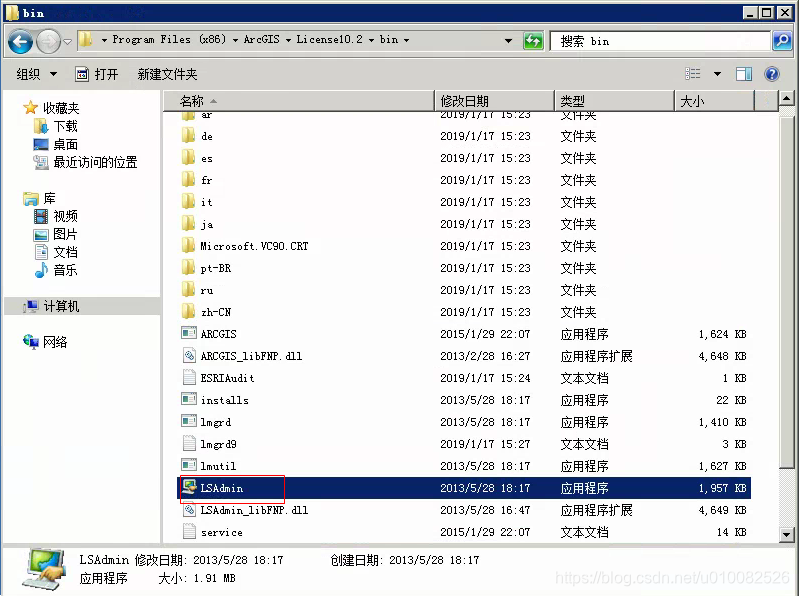
Task: Select the pt-BR folder icon
Action: point(189,267)
